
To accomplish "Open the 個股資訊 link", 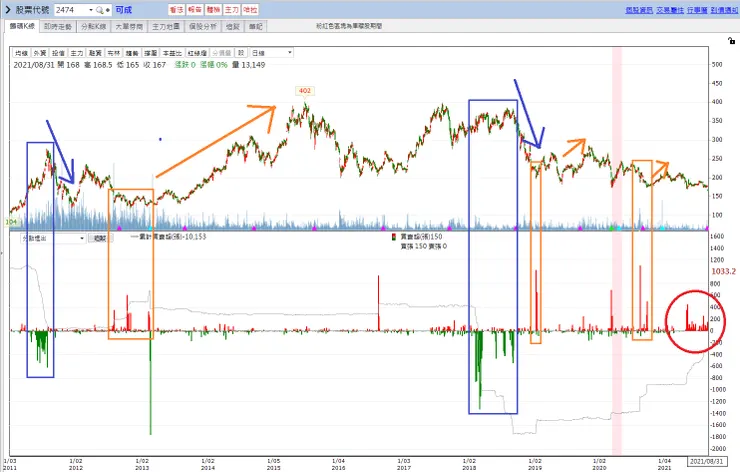I will 639,10.
